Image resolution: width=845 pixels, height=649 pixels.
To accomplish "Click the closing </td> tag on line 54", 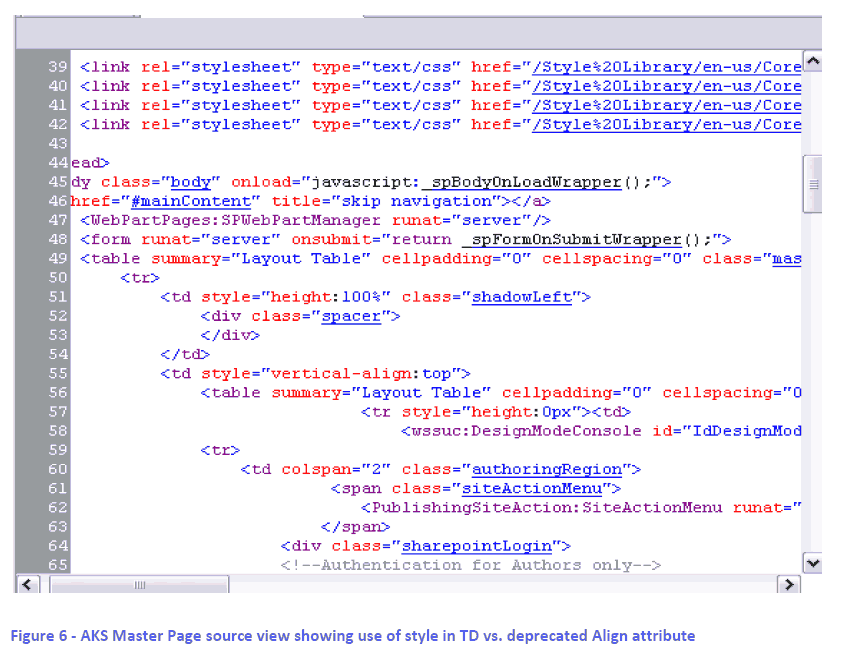I will click(185, 355).
